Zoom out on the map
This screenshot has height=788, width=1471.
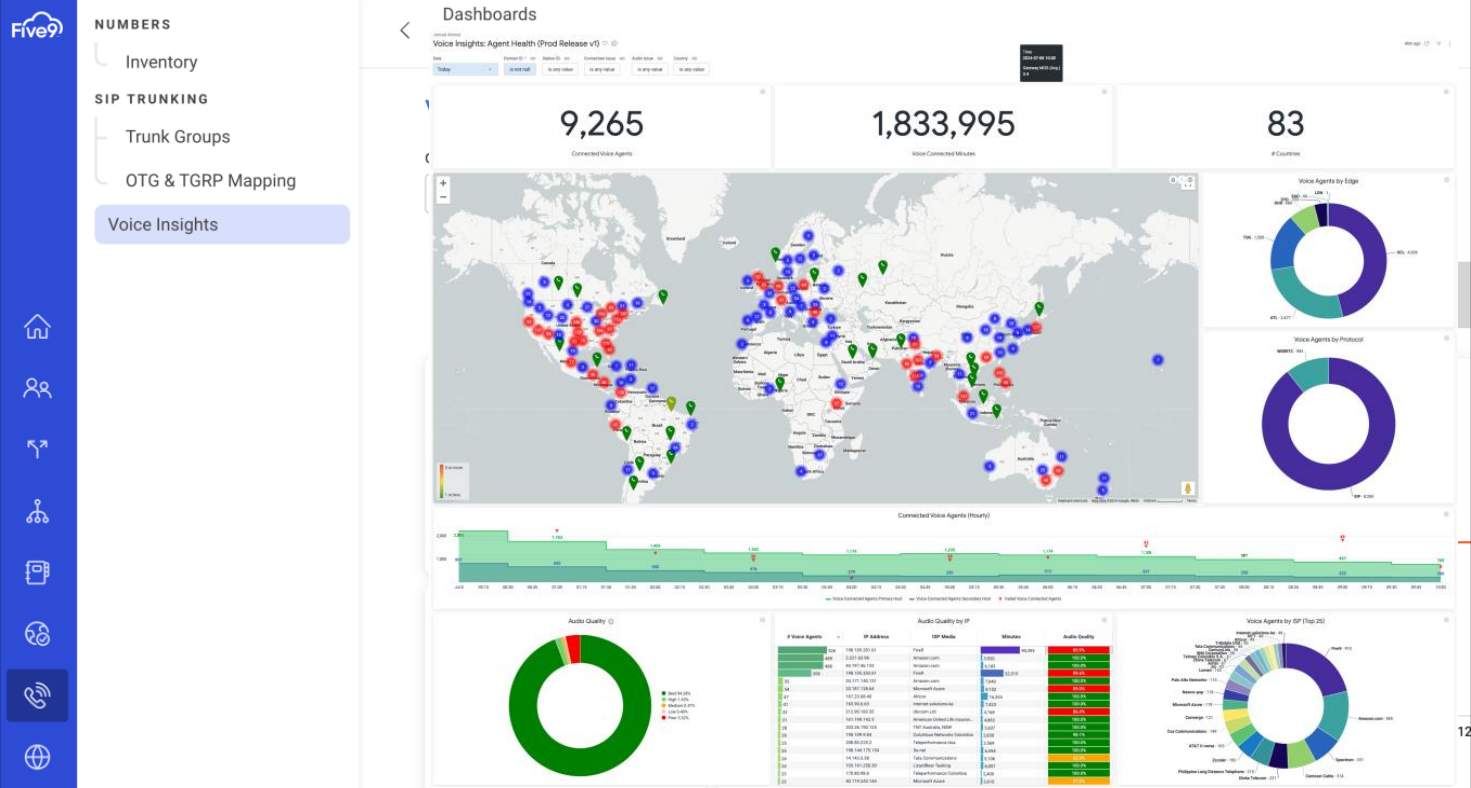coord(443,197)
